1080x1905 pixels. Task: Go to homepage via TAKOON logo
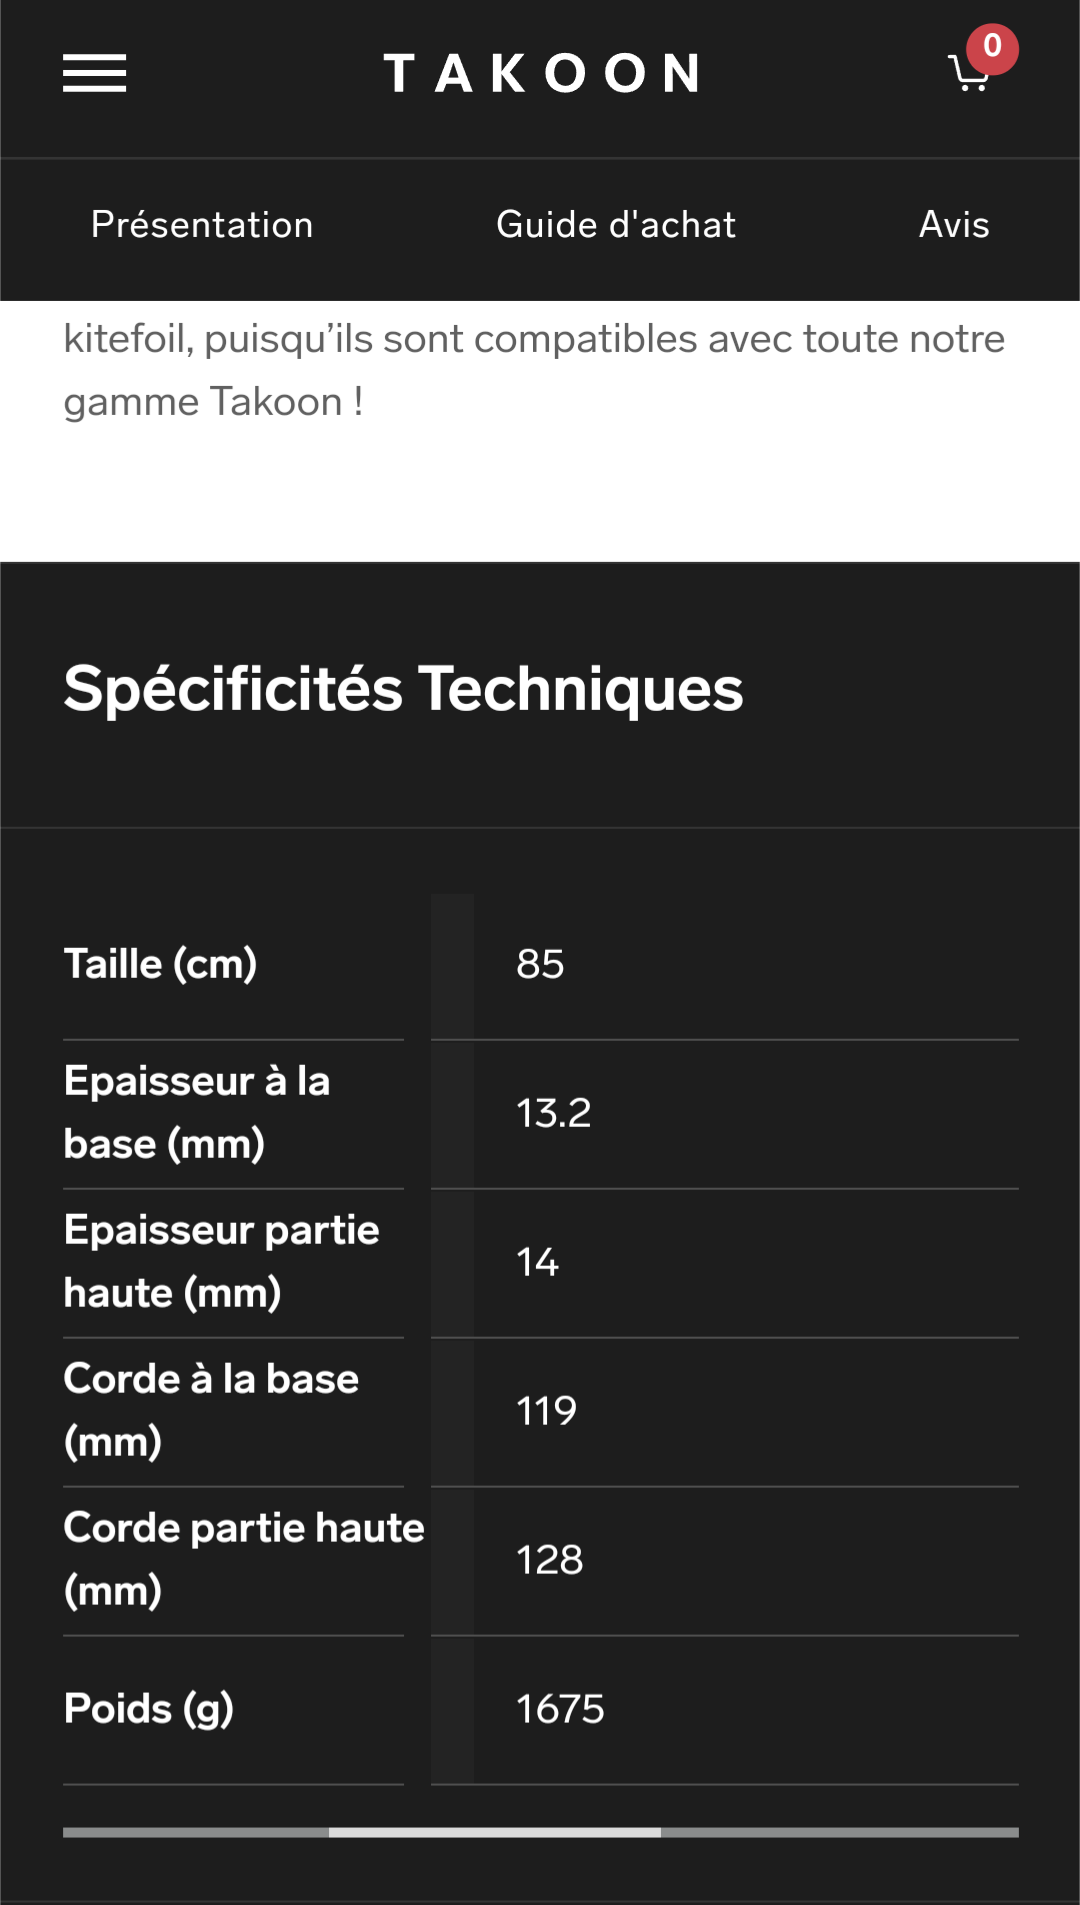(x=541, y=74)
